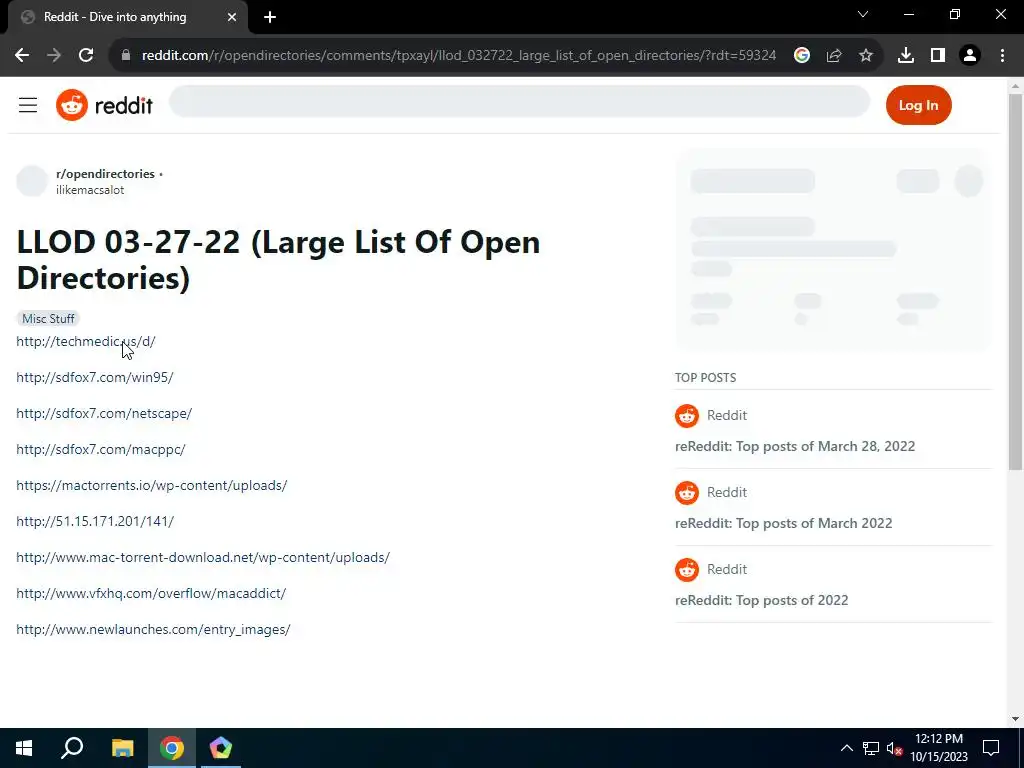Reload the current page
1024x768 pixels.
coord(86,56)
